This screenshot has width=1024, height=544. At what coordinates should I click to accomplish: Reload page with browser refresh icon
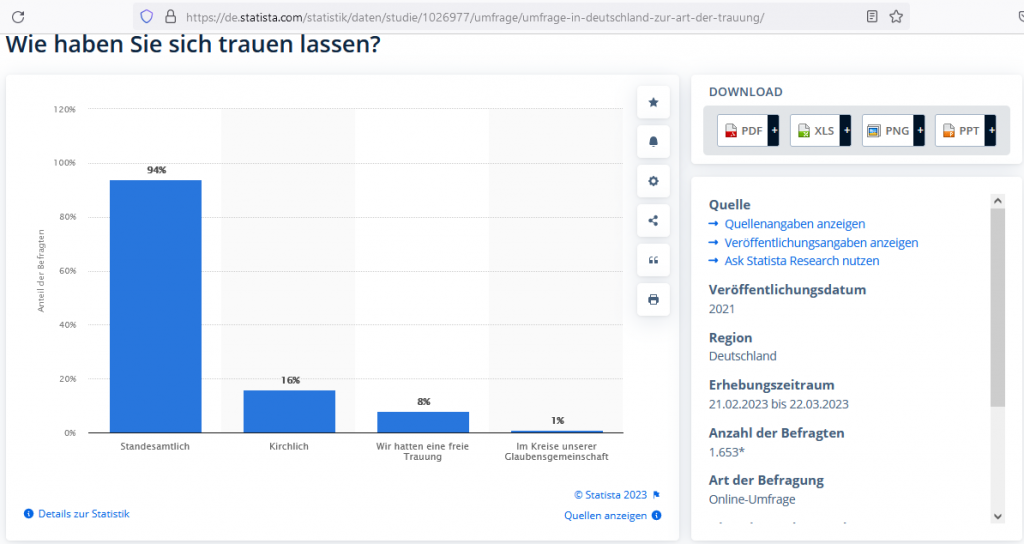pos(17,16)
